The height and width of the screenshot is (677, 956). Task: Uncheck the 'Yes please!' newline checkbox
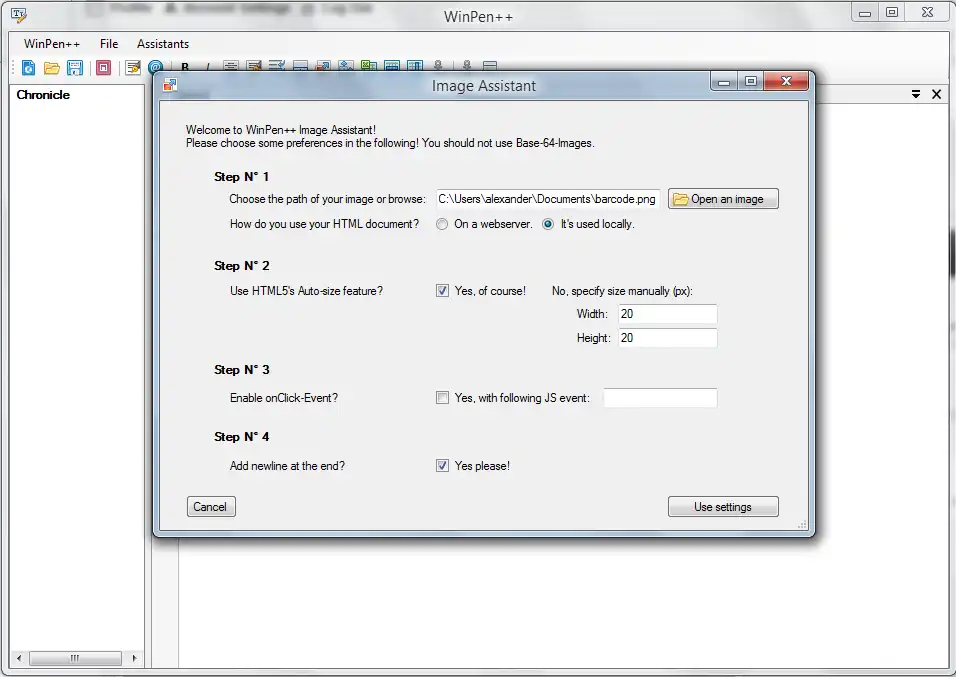point(443,466)
